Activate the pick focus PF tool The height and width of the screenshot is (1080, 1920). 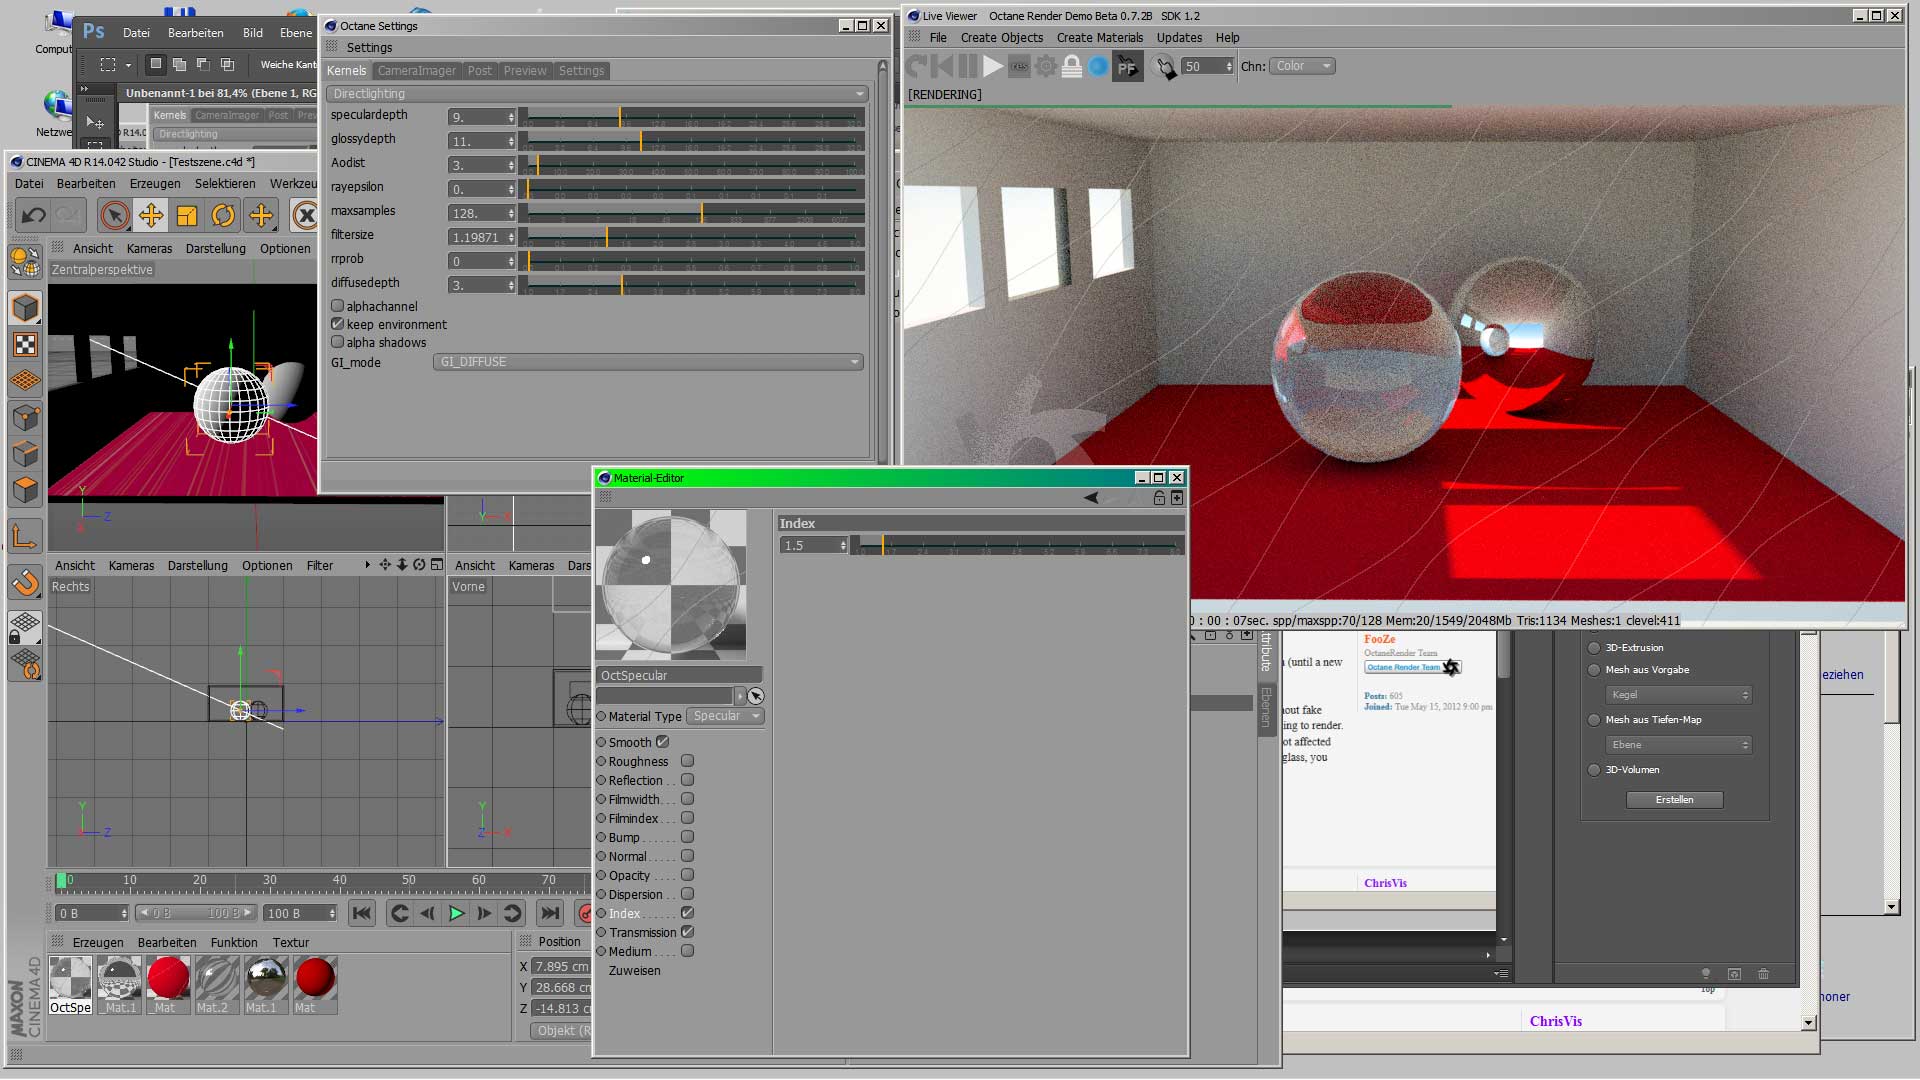1127,67
